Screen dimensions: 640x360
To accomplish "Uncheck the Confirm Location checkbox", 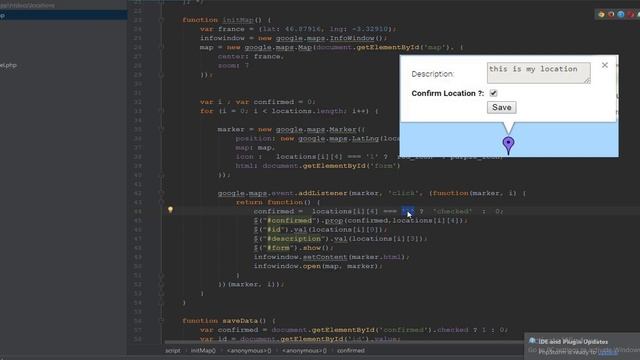I will point(493,93).
